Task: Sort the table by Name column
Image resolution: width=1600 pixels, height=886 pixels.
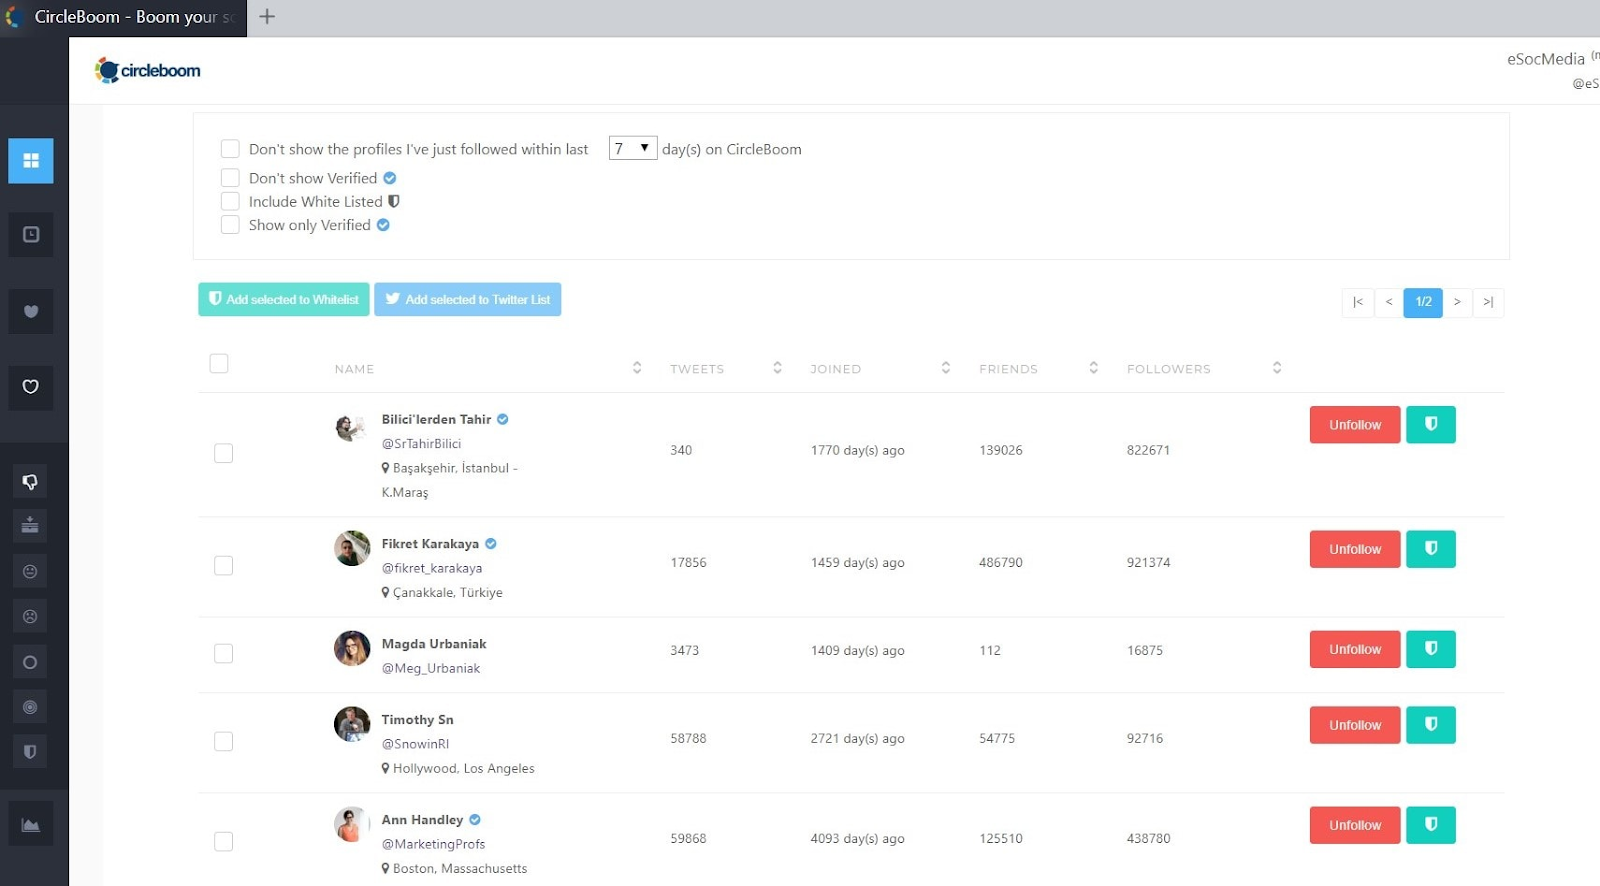Action: (x=637, y=368)
